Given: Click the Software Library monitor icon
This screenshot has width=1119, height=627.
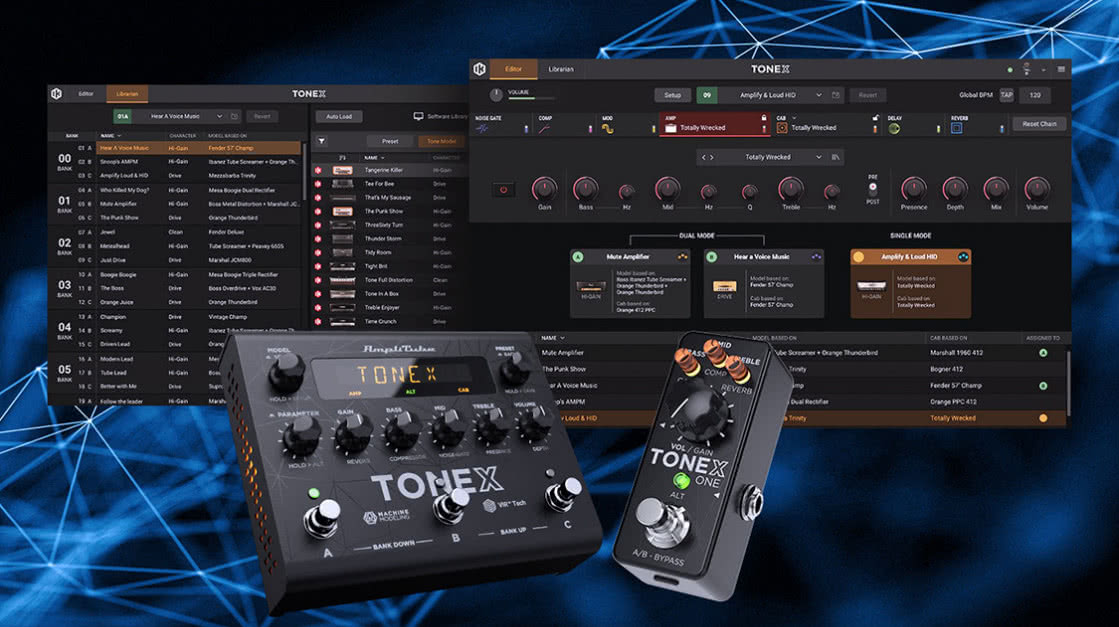Looking at the screenshot, I should click(418, 116).
